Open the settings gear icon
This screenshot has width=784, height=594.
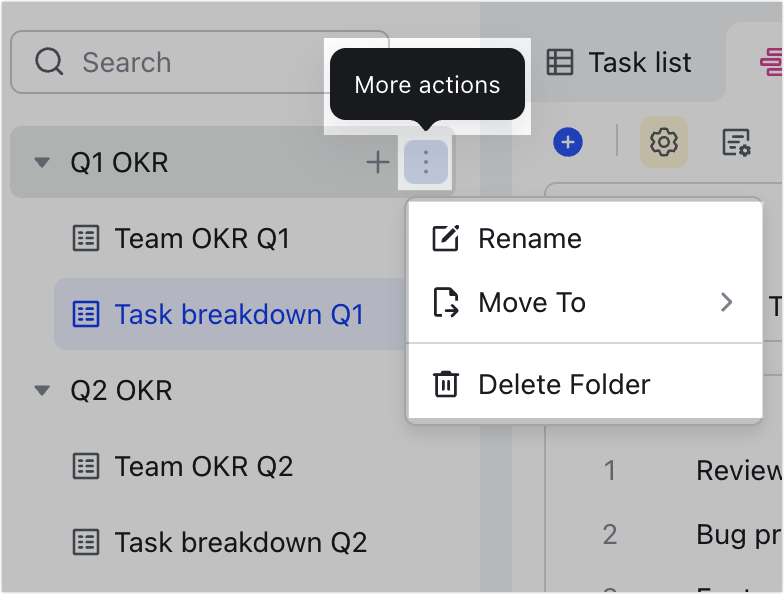(x=664, y=142)
